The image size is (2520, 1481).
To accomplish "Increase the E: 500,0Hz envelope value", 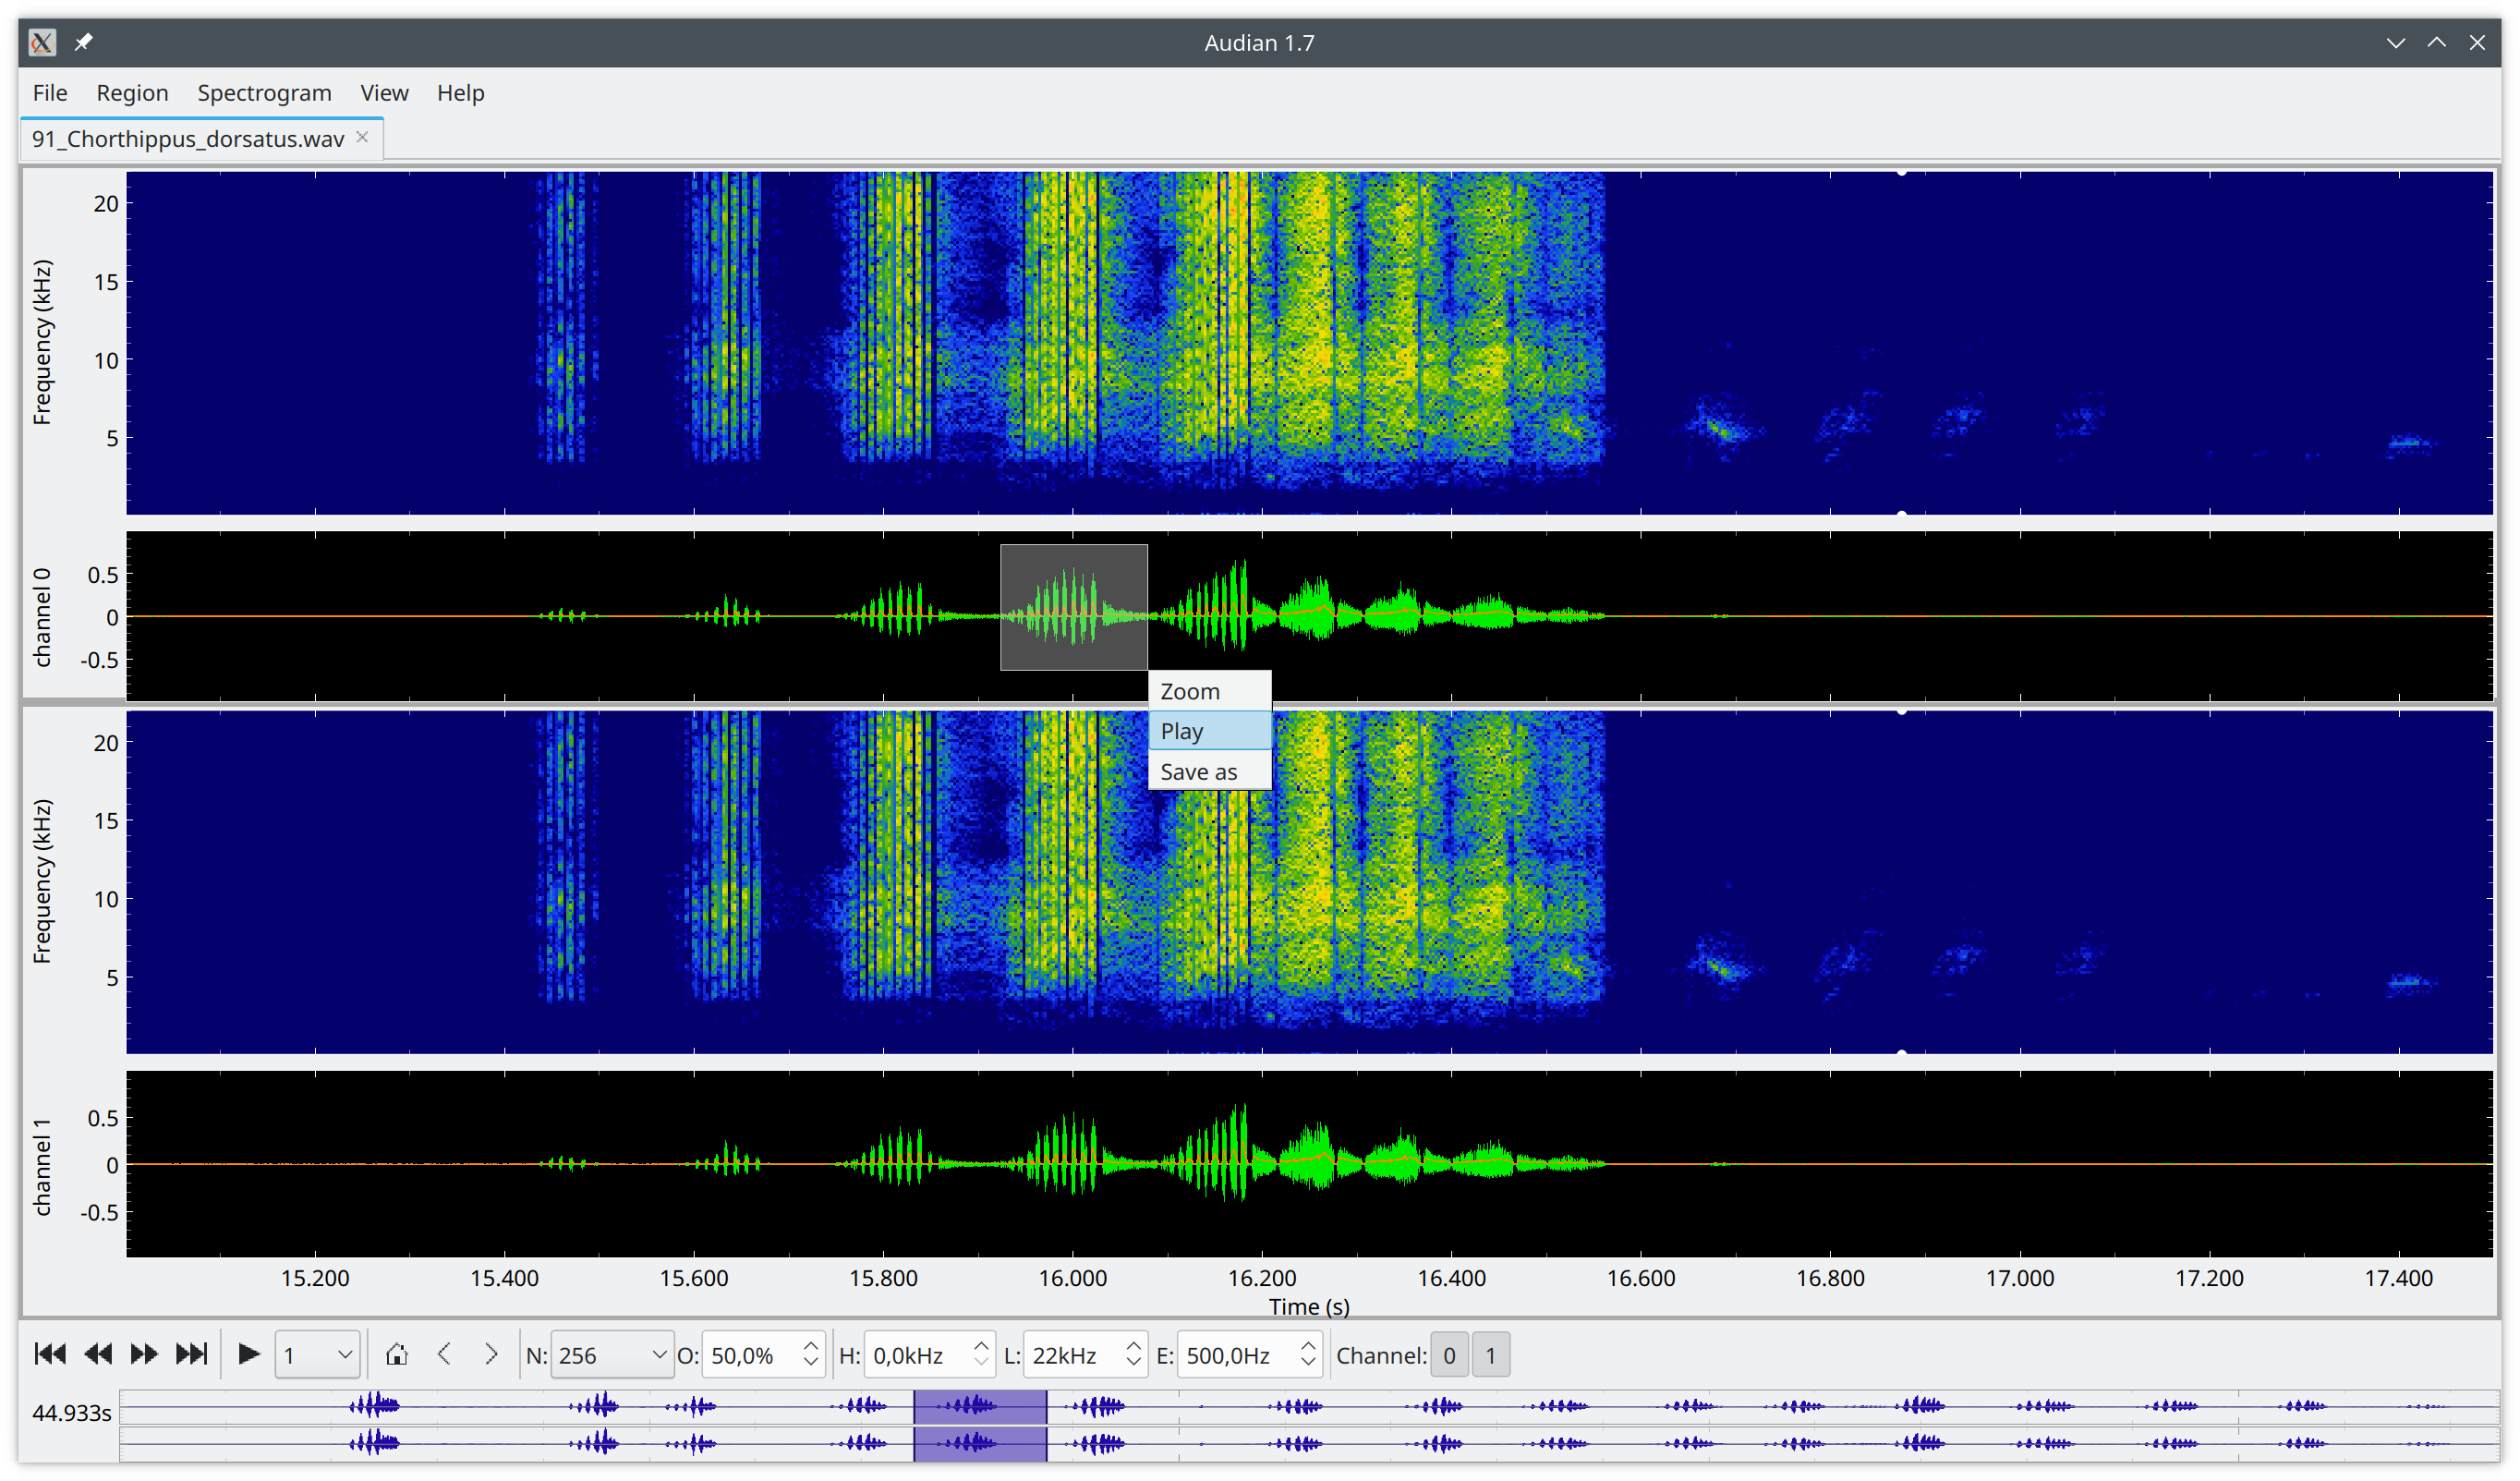I will click(x=1308, y=1345).
